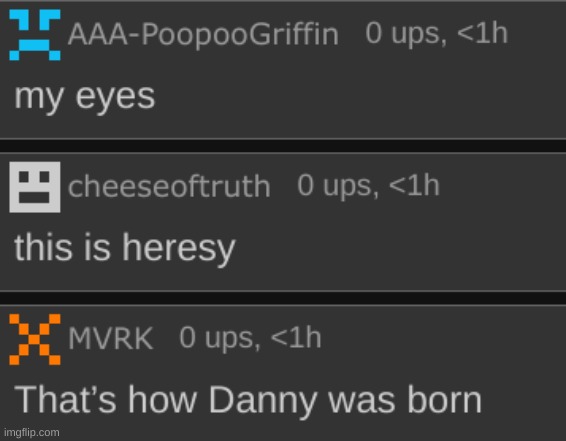Open AAA-PoopooGriffin's user profile
The image size is (566, 441).
click(203, 35)
